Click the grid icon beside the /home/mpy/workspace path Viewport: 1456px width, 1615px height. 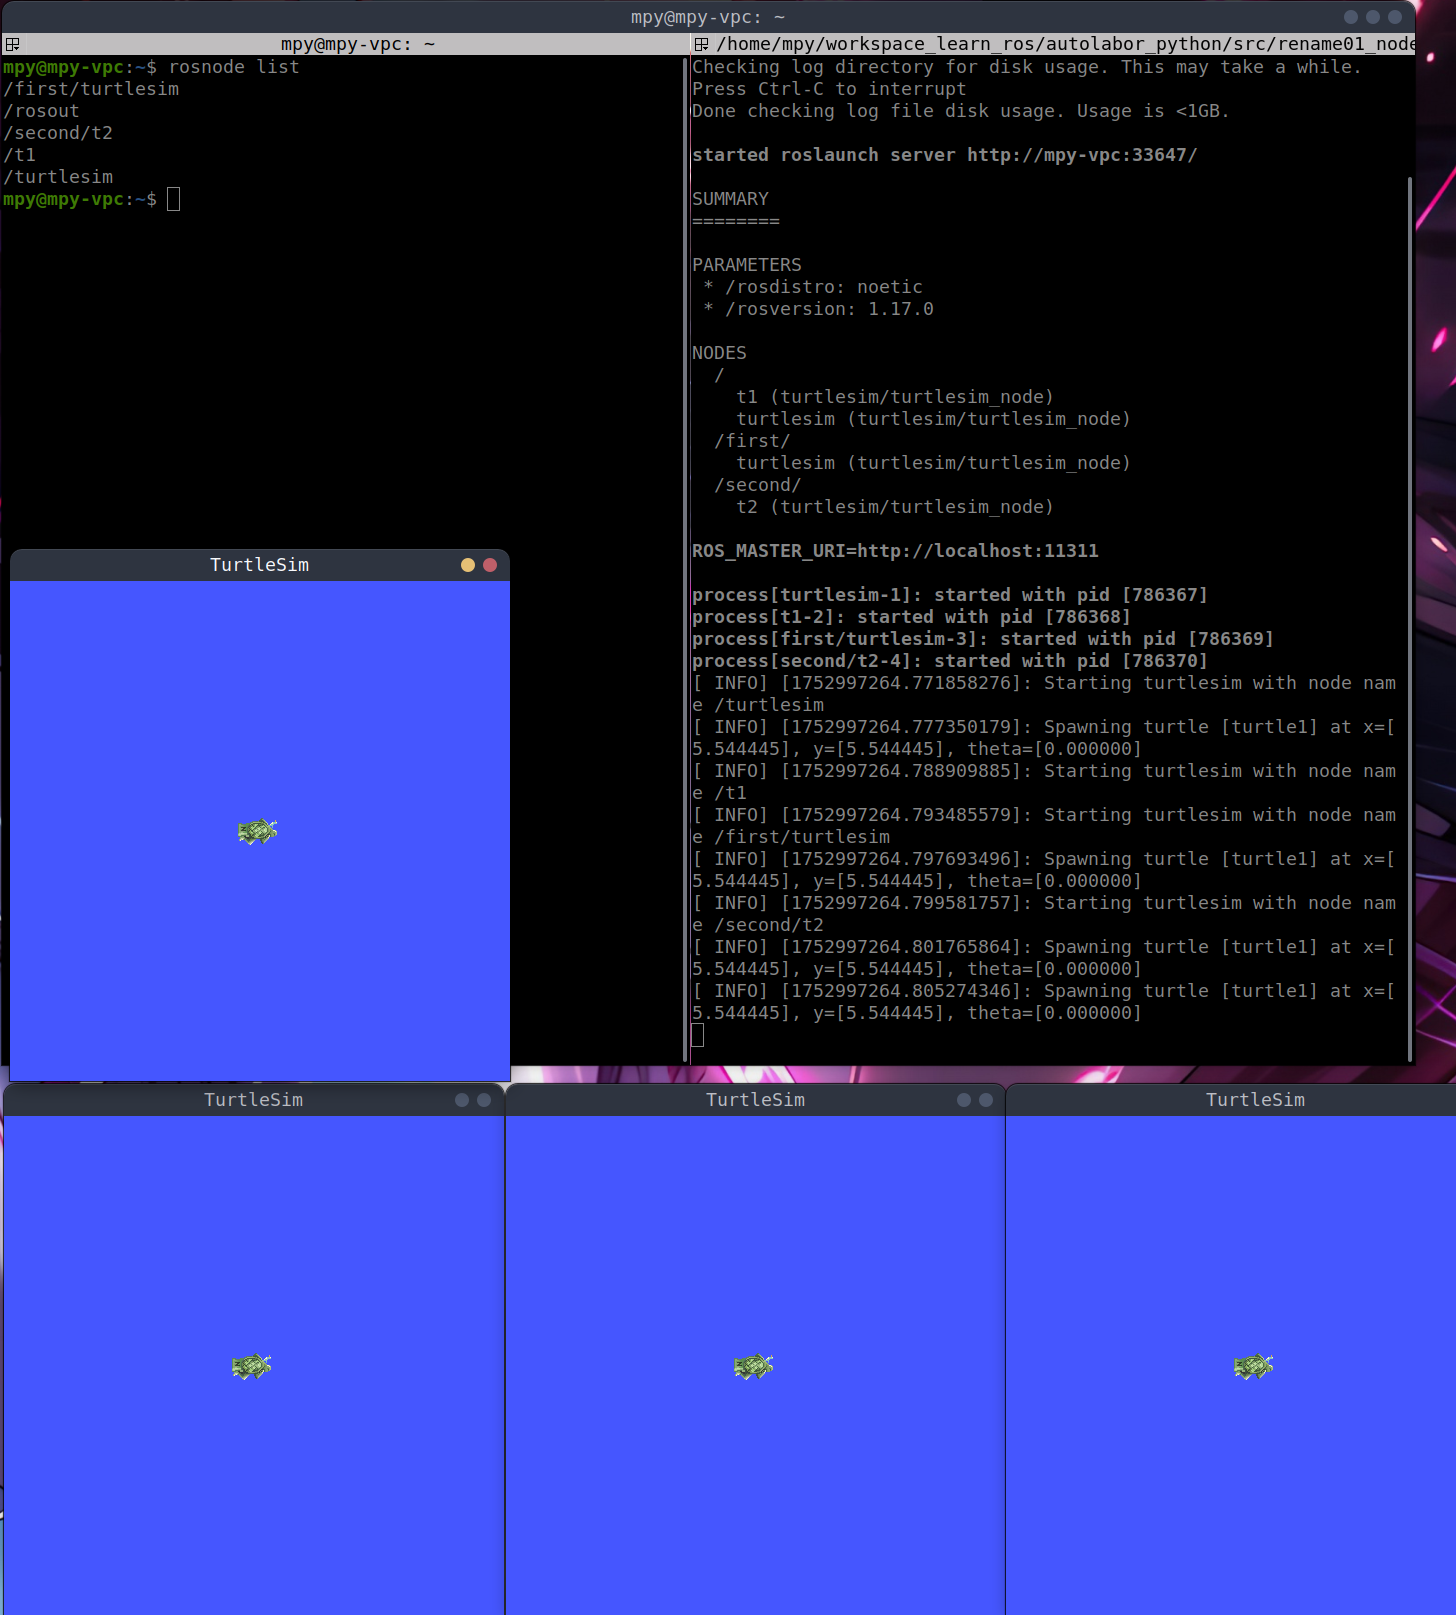(x=701, y=44)
